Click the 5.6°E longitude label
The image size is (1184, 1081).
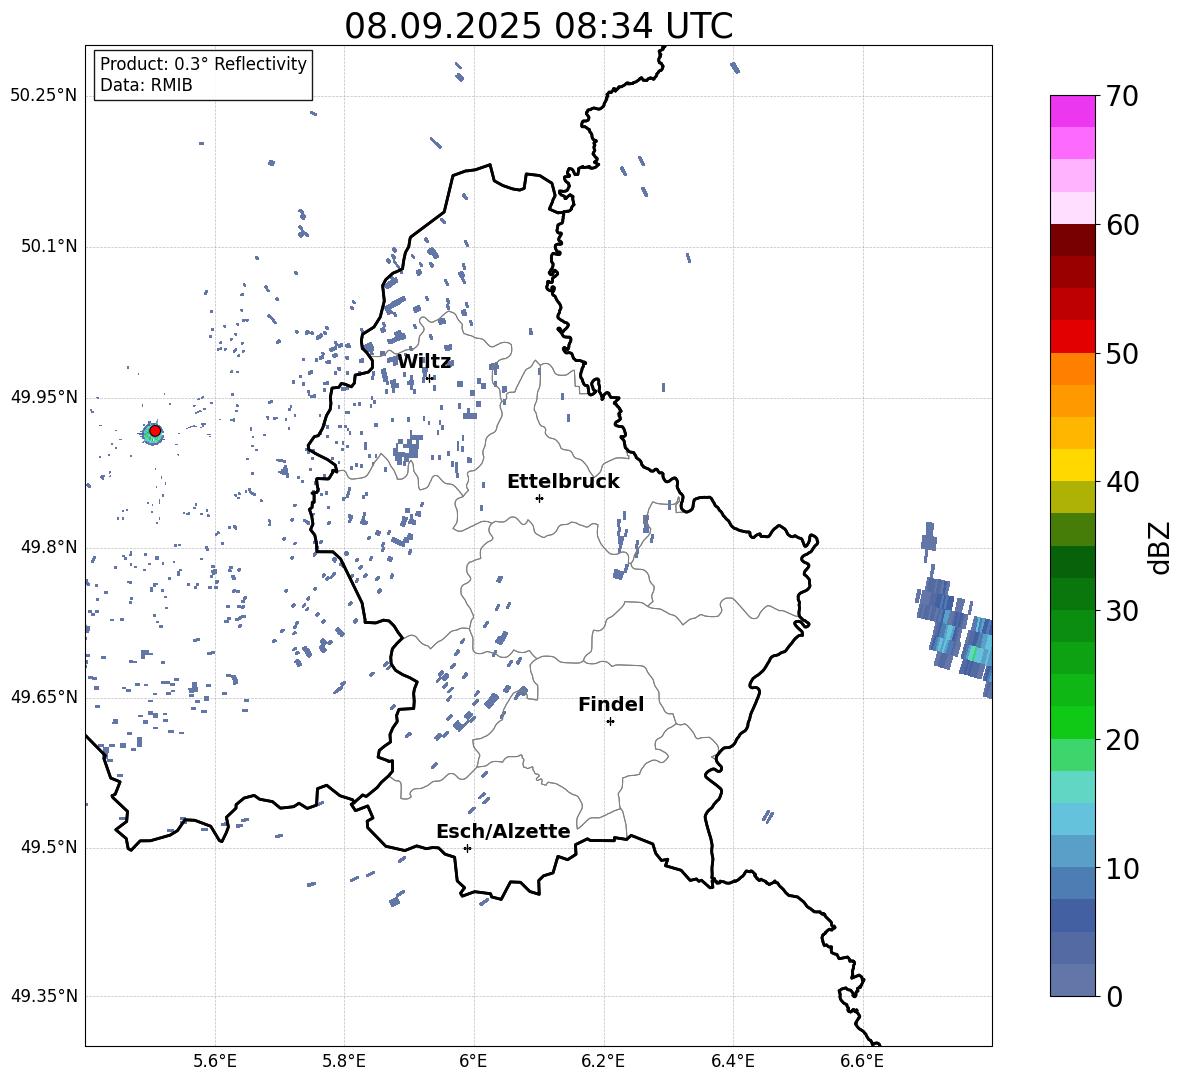tap(215, 1061)
